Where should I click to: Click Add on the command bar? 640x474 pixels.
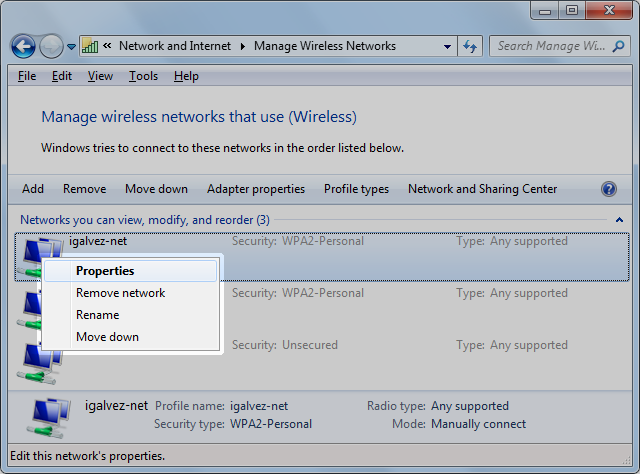[x=33, y=189]
